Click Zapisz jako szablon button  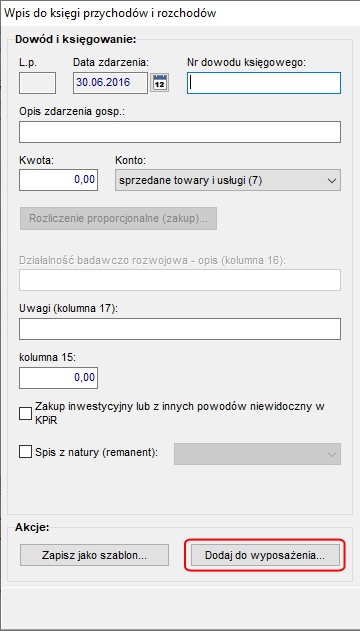tap(94, 555)
